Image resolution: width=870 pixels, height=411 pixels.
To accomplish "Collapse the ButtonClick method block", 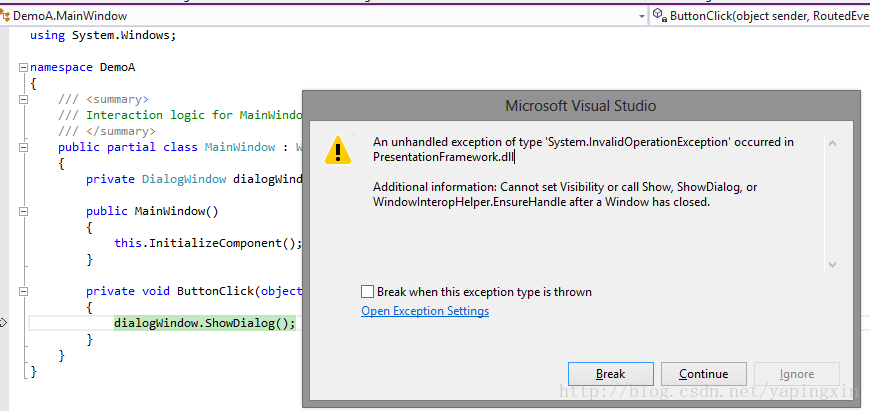I will (23, 291).
